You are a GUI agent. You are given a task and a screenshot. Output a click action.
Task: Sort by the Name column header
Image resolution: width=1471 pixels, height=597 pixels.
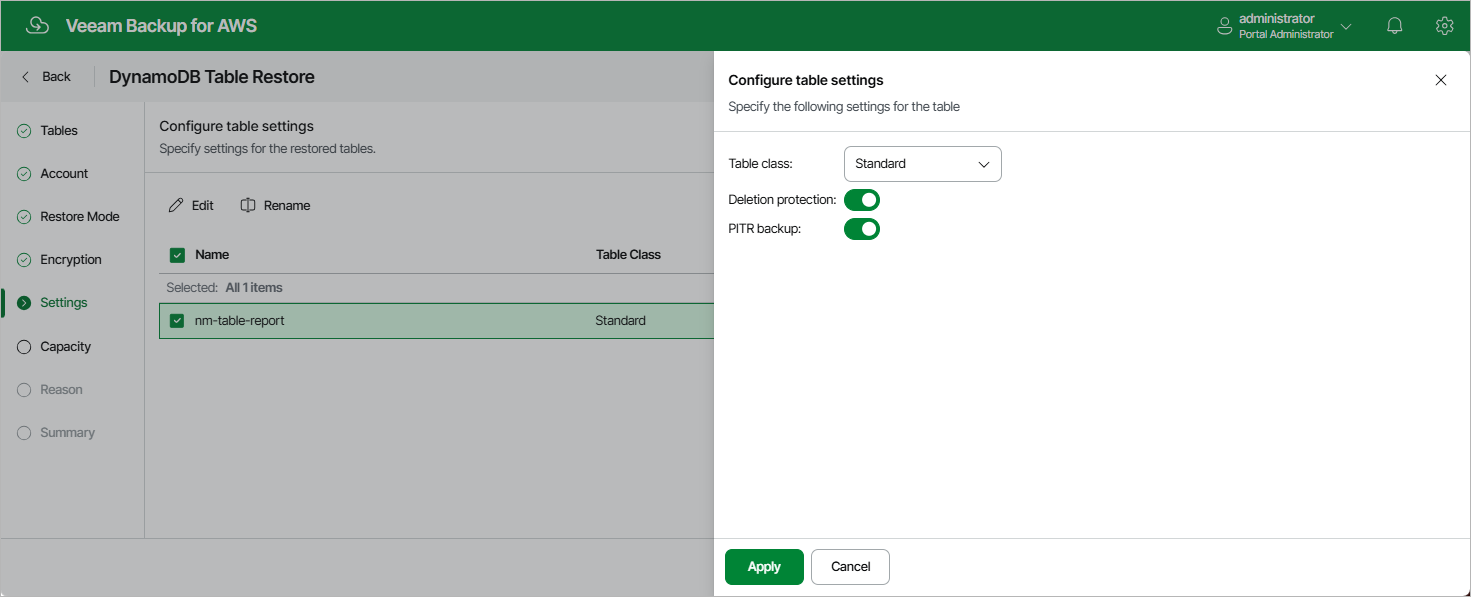212,255
